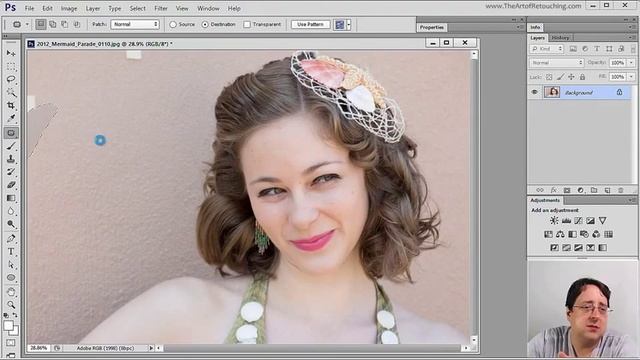Select the Horizontal Type tool
Image resolution: width=640 pixels, height=360 pixels.
pyautogui.click(x=11, y=251)
